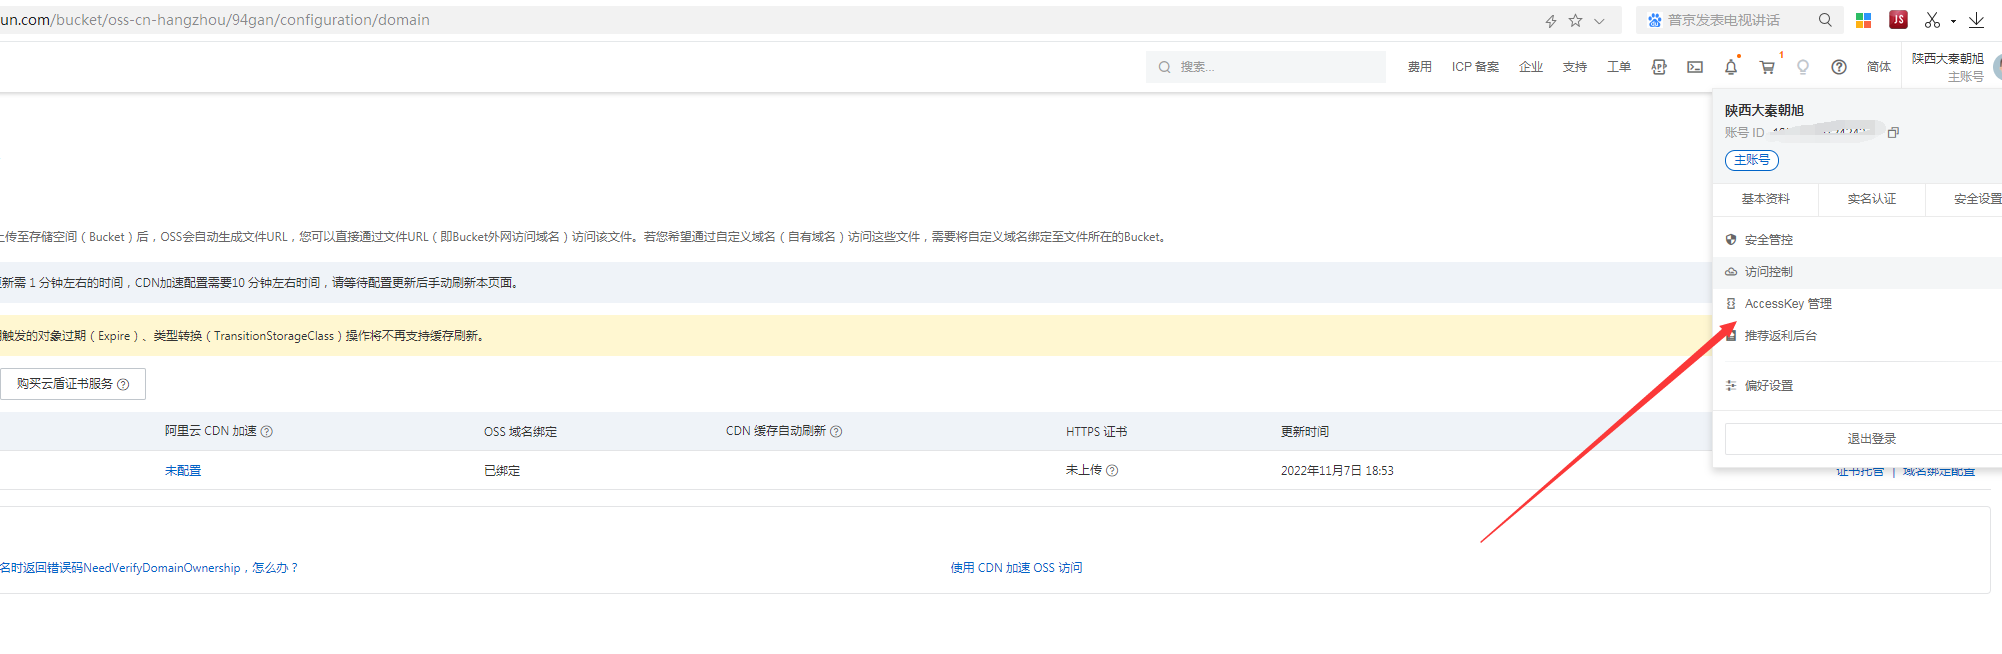Open the ICP 备案 menu item

point(1475,67)
